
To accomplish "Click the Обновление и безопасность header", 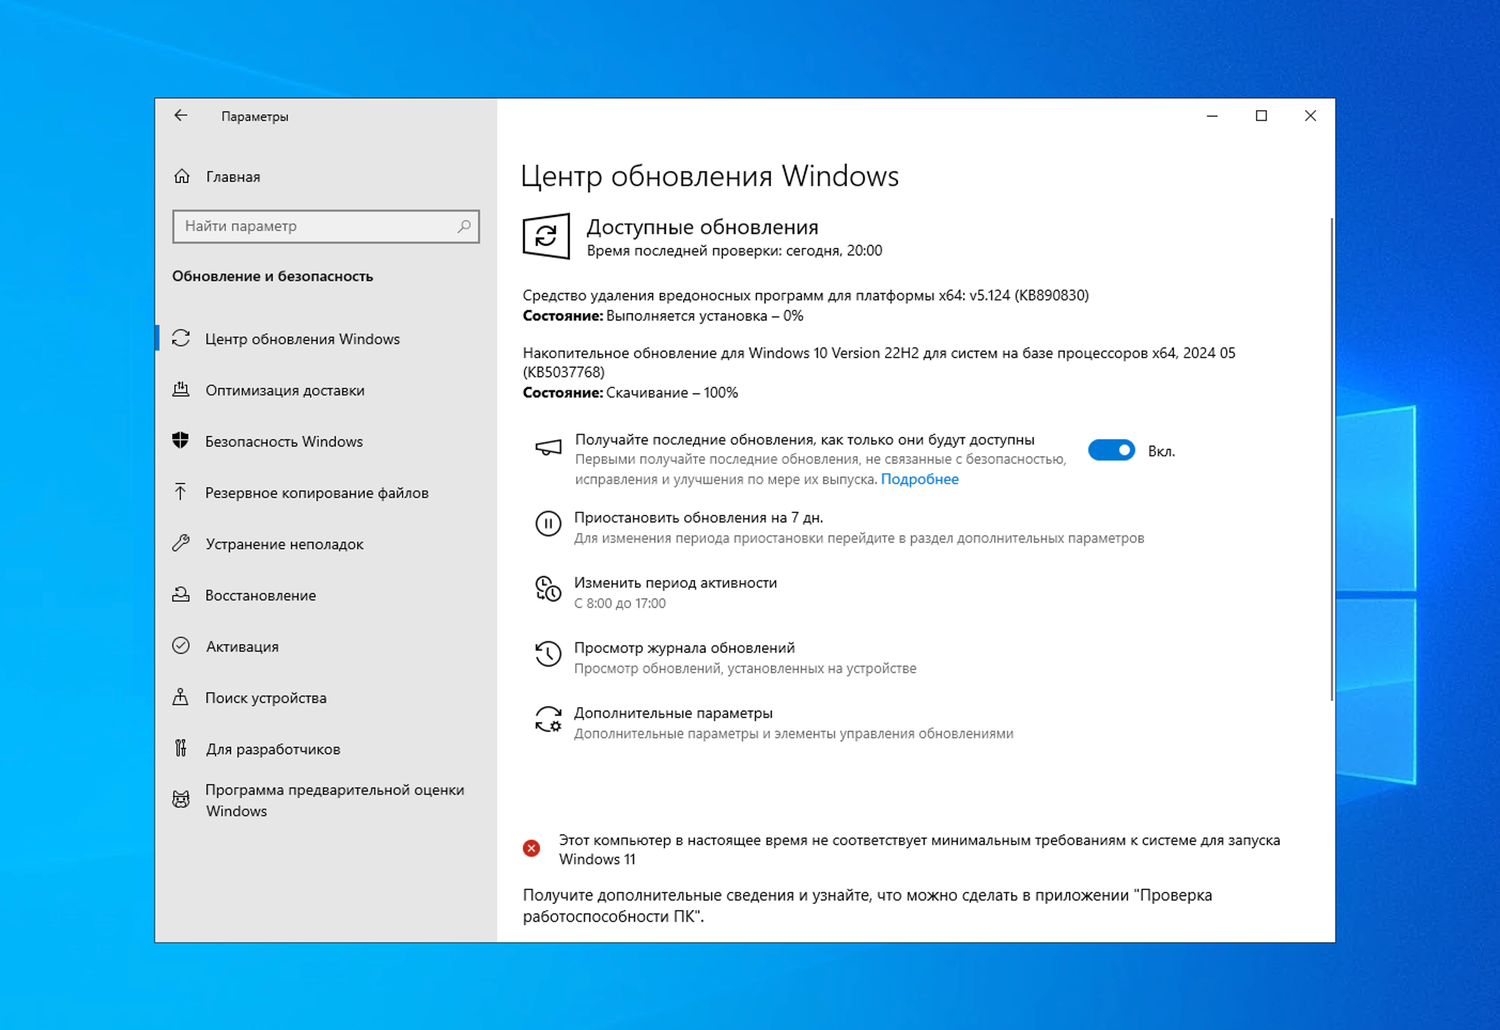I will pos(273,276).
